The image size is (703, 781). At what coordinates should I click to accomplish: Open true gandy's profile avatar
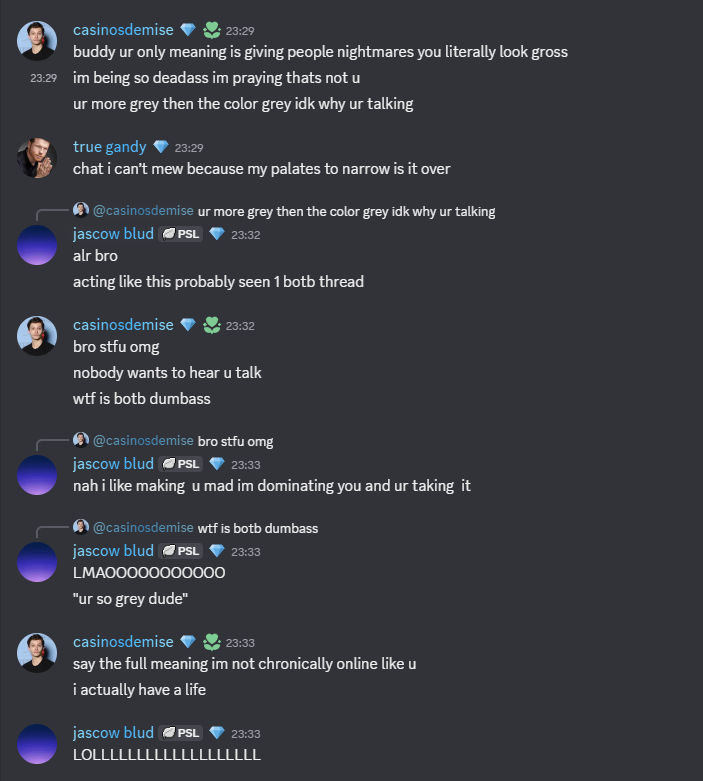coord(37,158)
